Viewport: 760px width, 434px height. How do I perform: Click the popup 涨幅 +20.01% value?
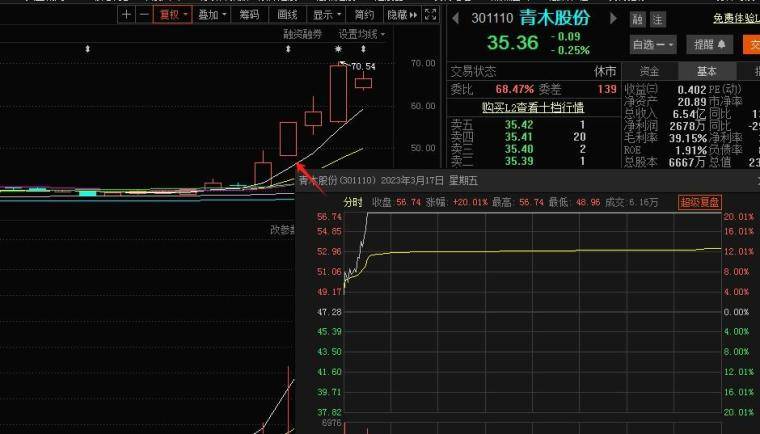point(470,202)
